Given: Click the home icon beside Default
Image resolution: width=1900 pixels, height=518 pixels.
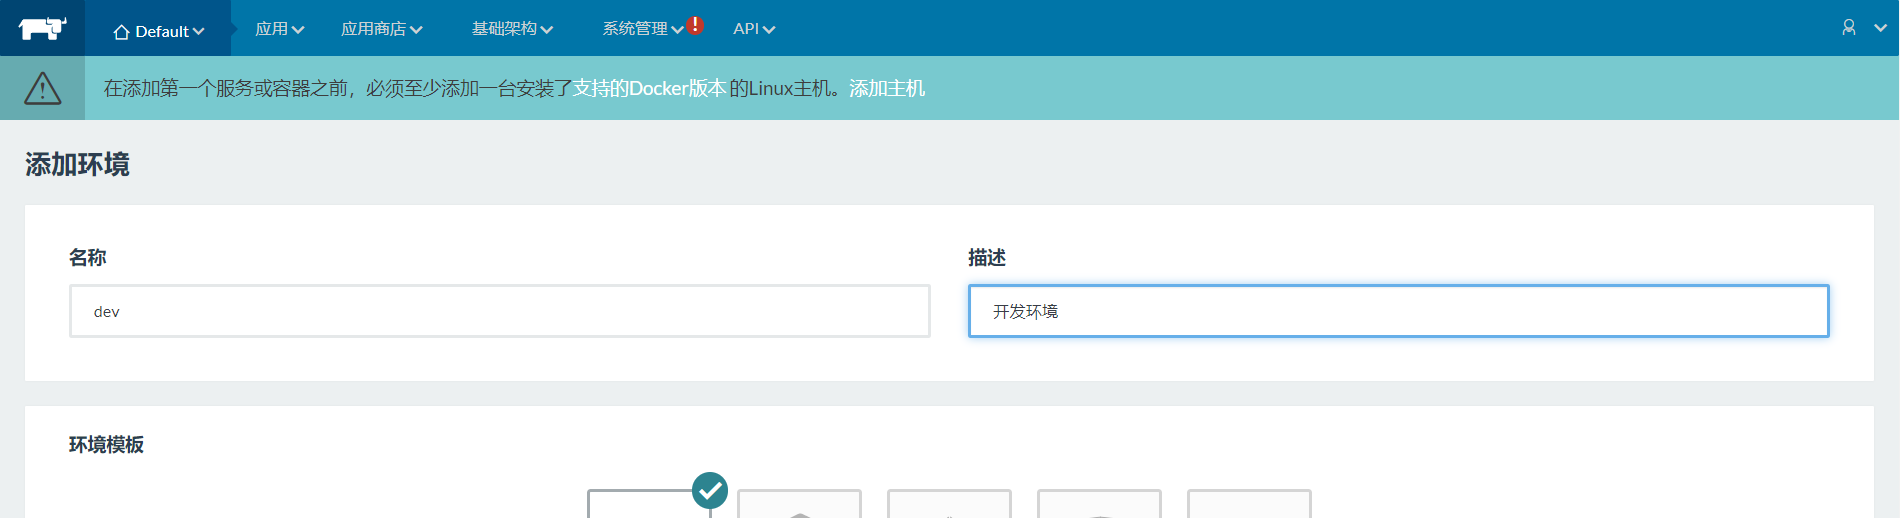Looking at the screenshot, I should [121, 32].
